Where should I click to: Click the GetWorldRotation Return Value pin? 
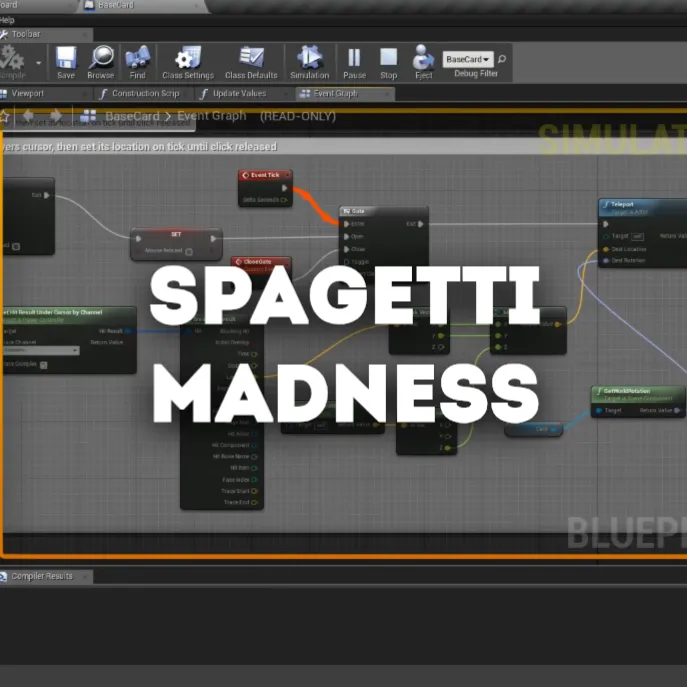[x=677, y=411]
